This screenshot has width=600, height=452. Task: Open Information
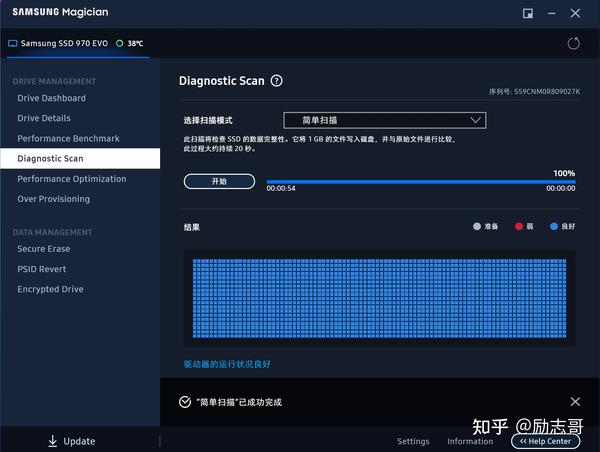(x=470, y=441)
